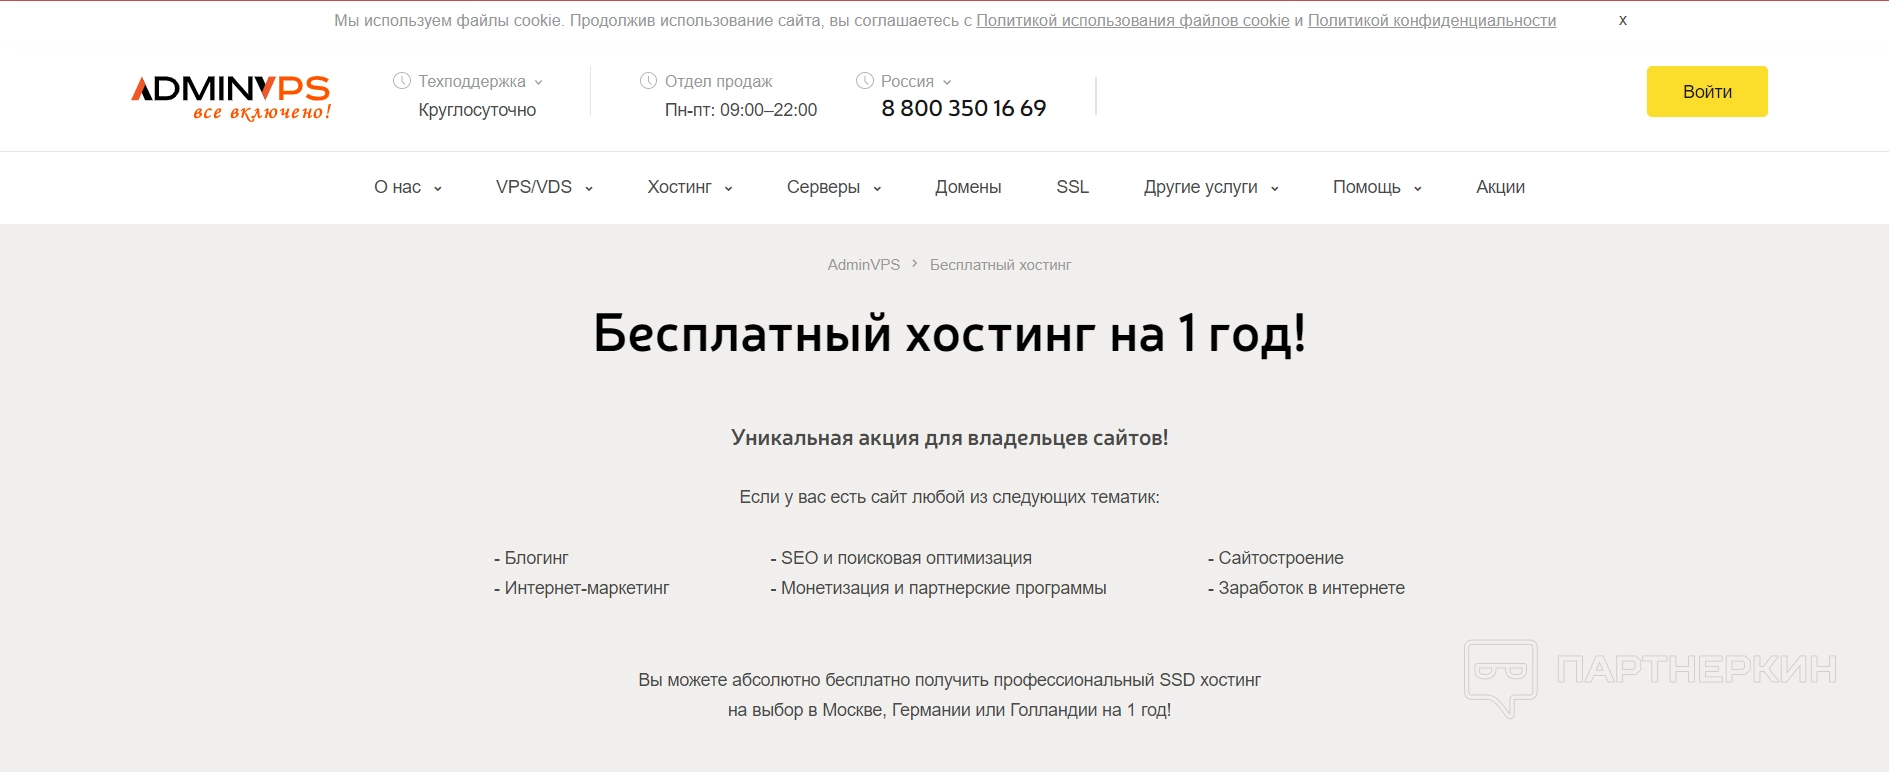Click the heading Бесплатный хостинг на 1 год!
This screenshot has width=1889, height=772.
pos(949,333)
